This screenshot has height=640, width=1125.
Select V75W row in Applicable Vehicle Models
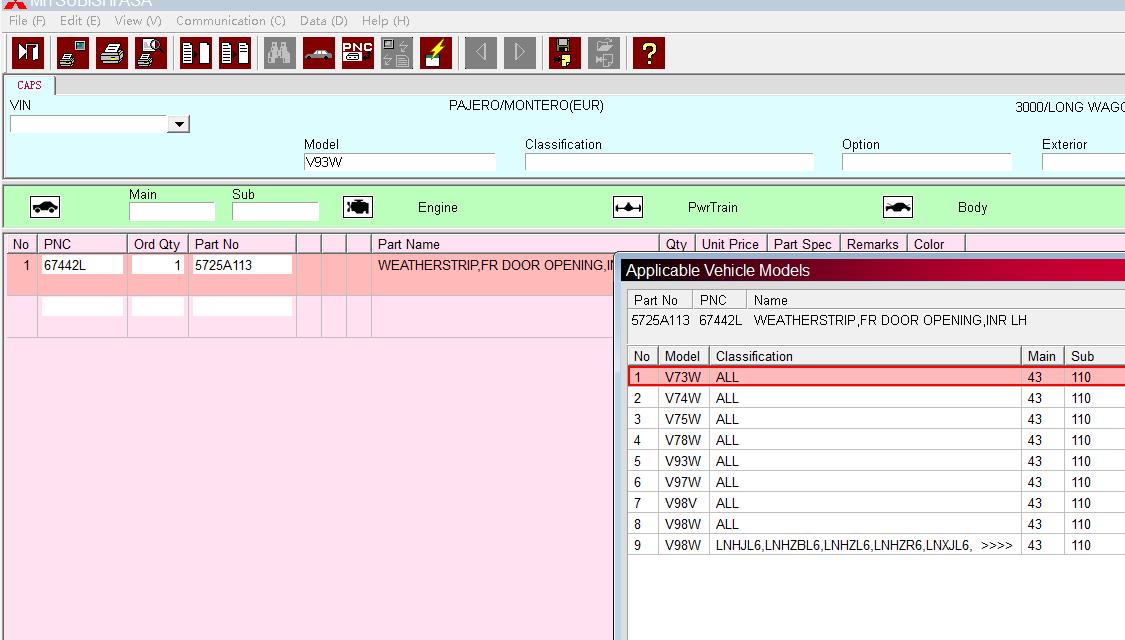click(876, 418)
